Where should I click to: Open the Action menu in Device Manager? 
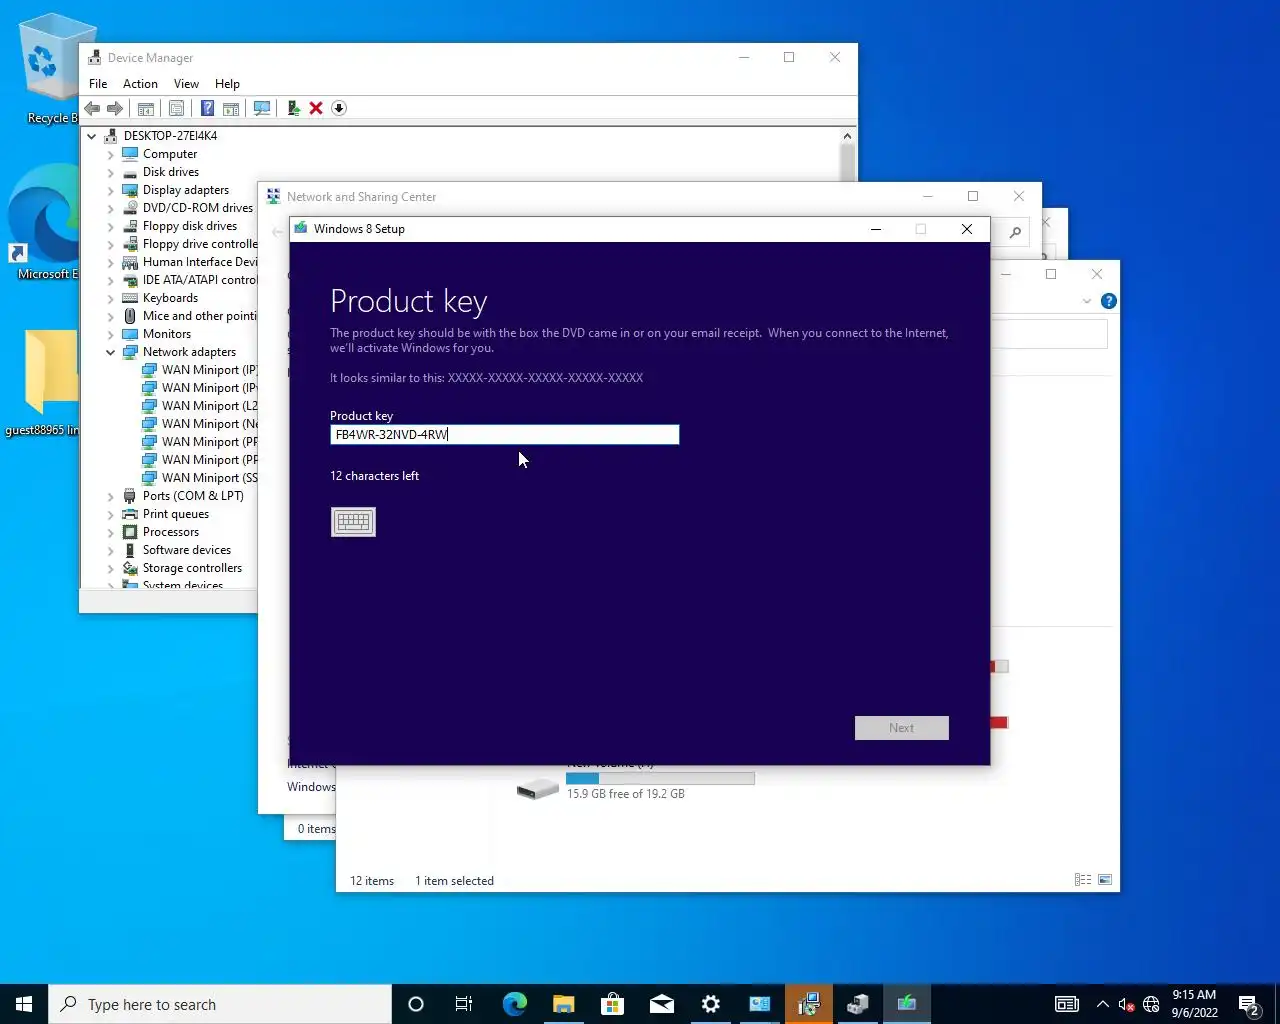140,84
